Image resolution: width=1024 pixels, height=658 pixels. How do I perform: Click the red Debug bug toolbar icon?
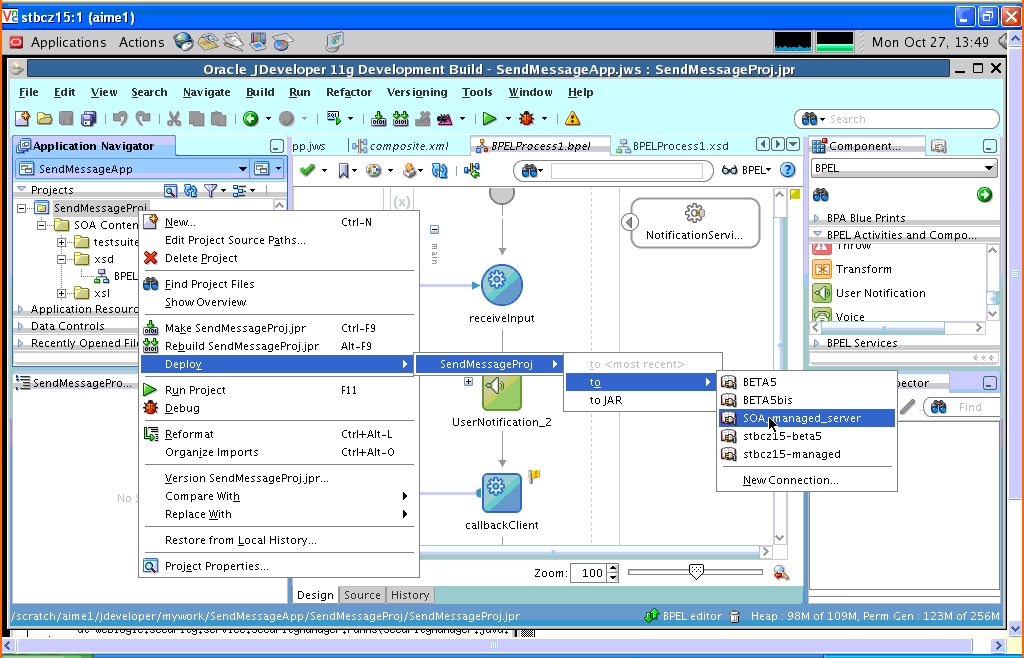click(x=526, y=119)
